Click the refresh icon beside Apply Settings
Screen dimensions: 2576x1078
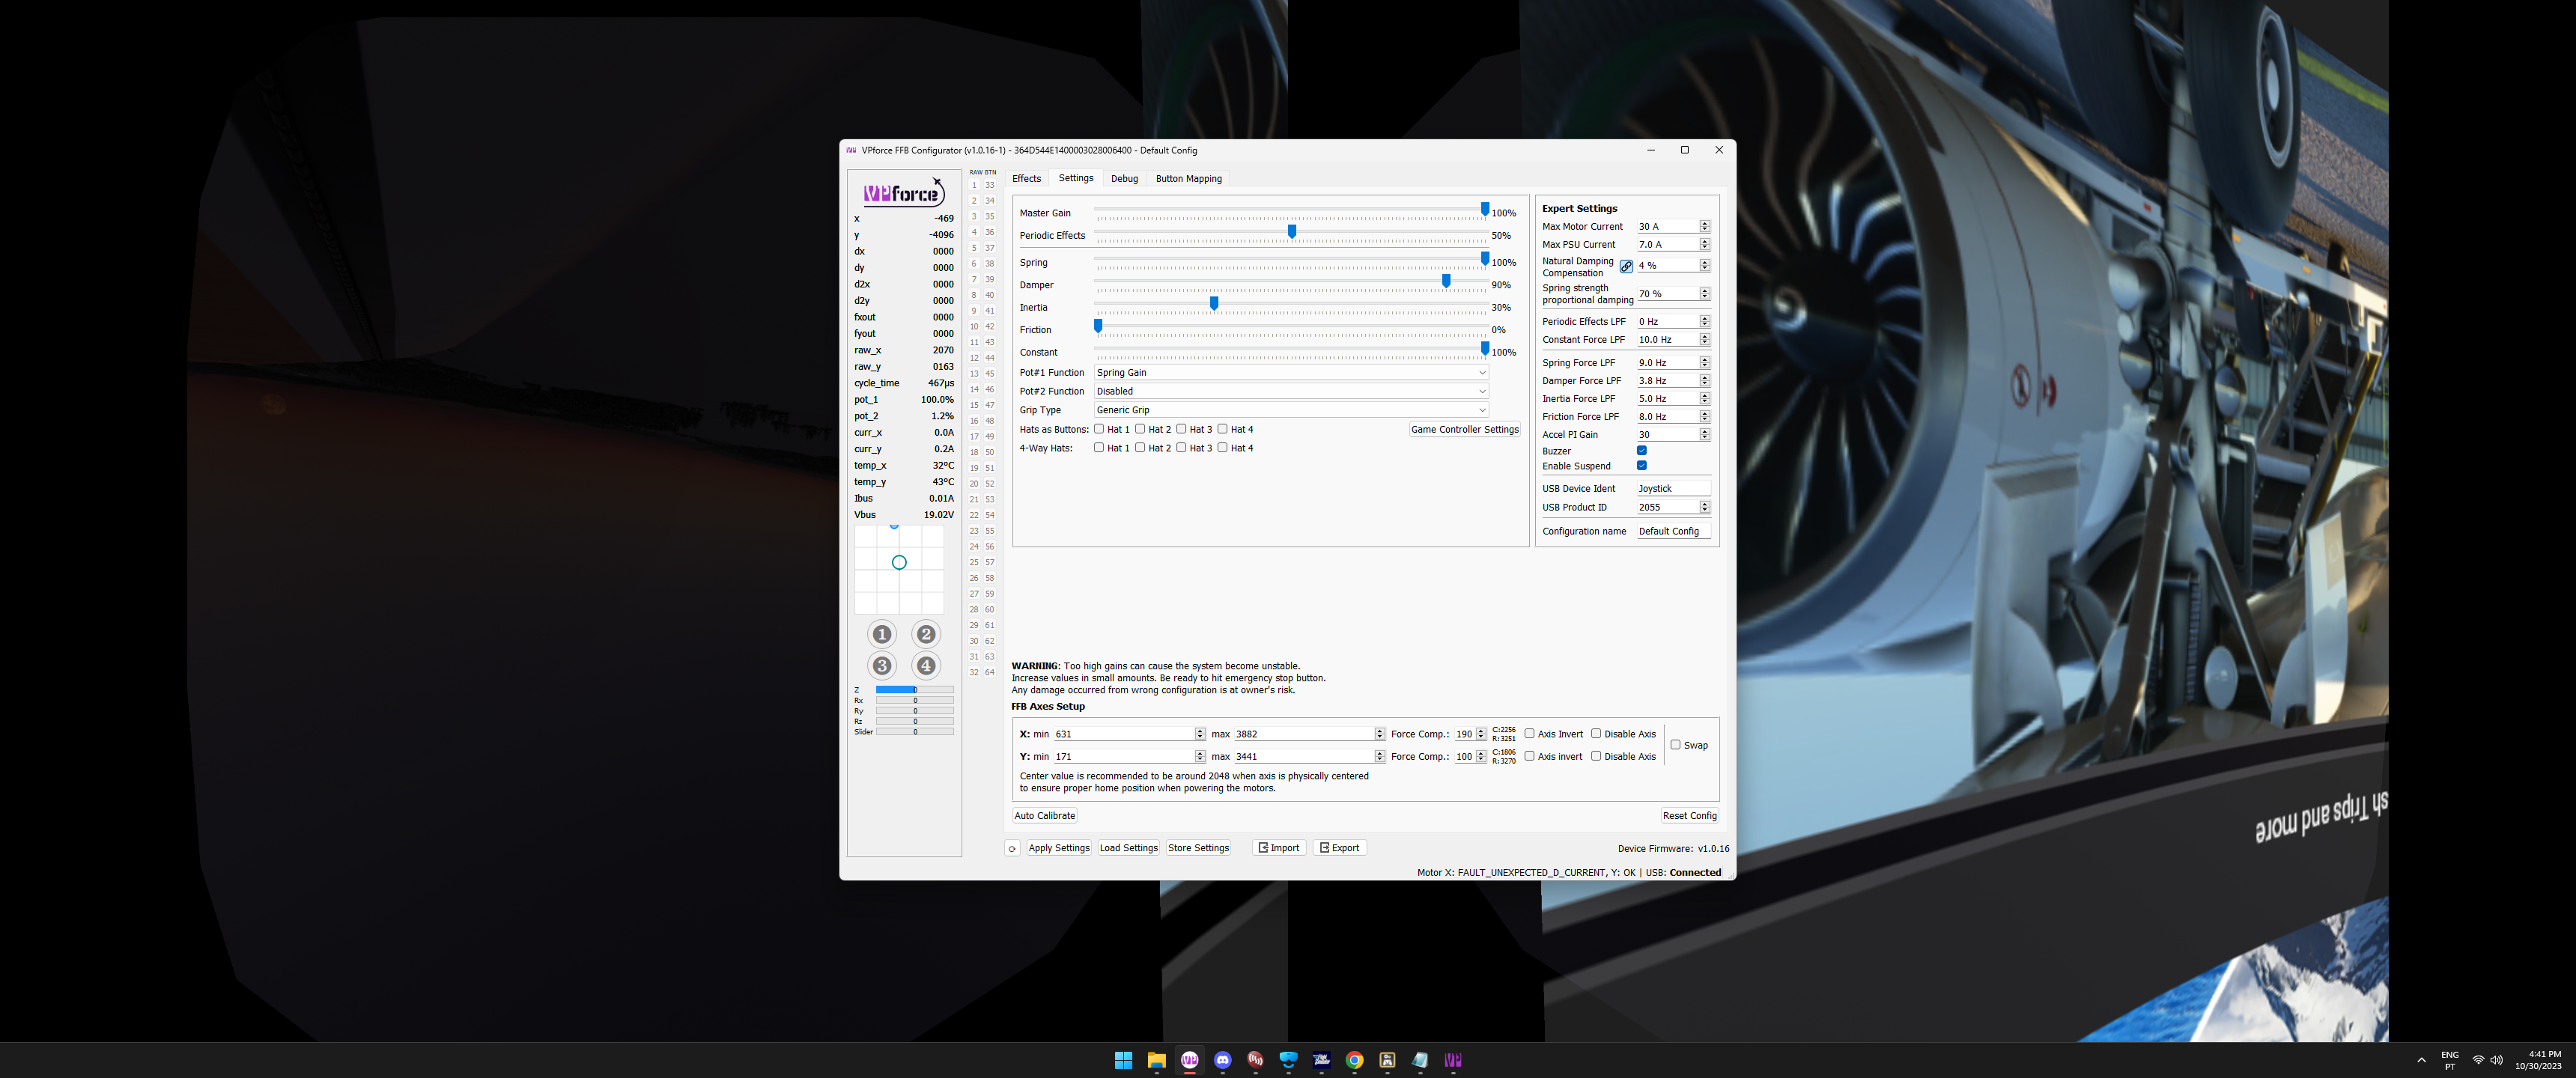(1012, 848)
